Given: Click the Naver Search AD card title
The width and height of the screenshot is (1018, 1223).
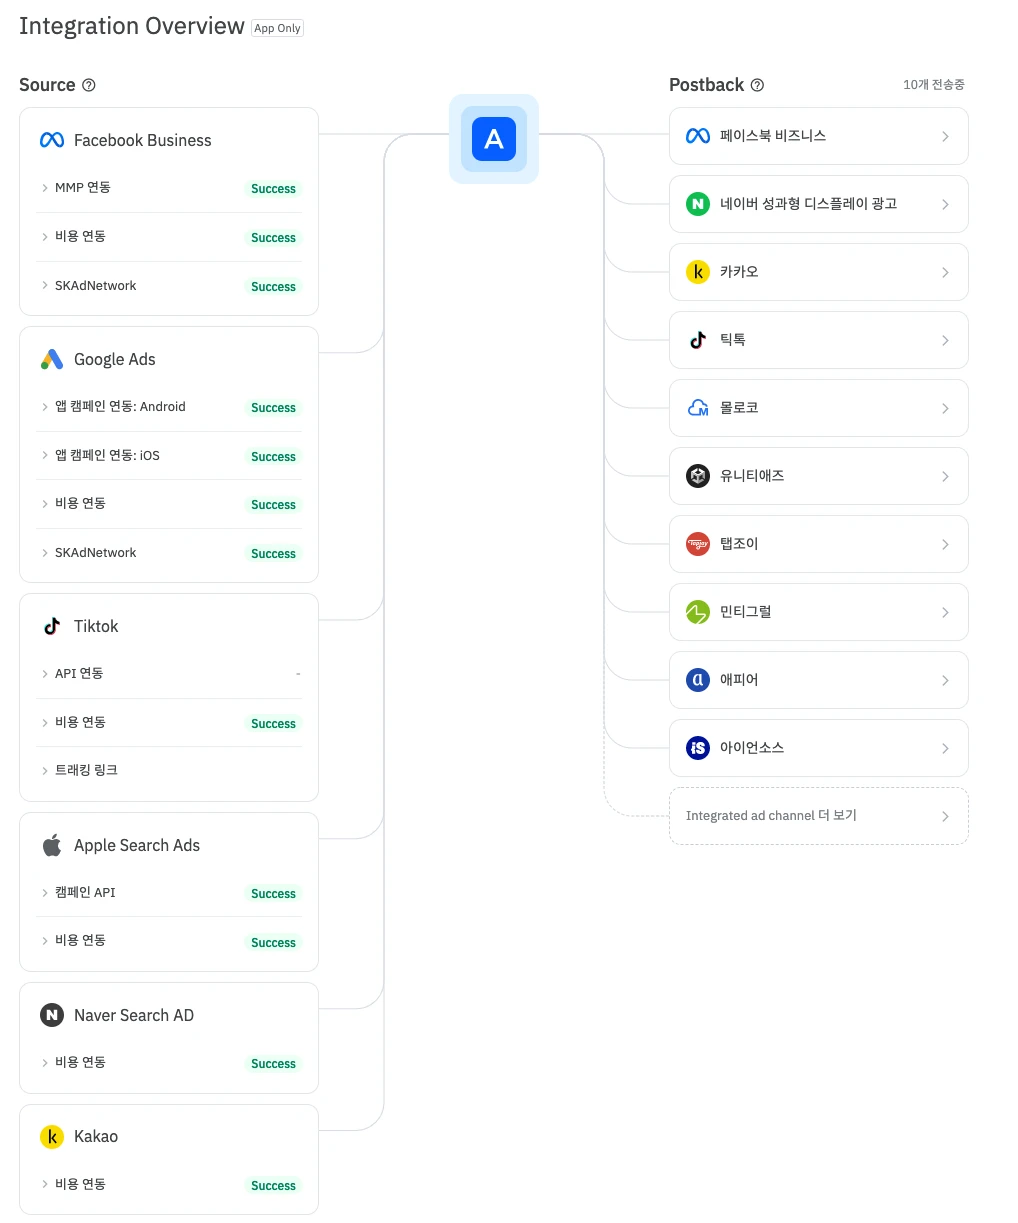Looking at the screenshot, I should [134, 1016].
